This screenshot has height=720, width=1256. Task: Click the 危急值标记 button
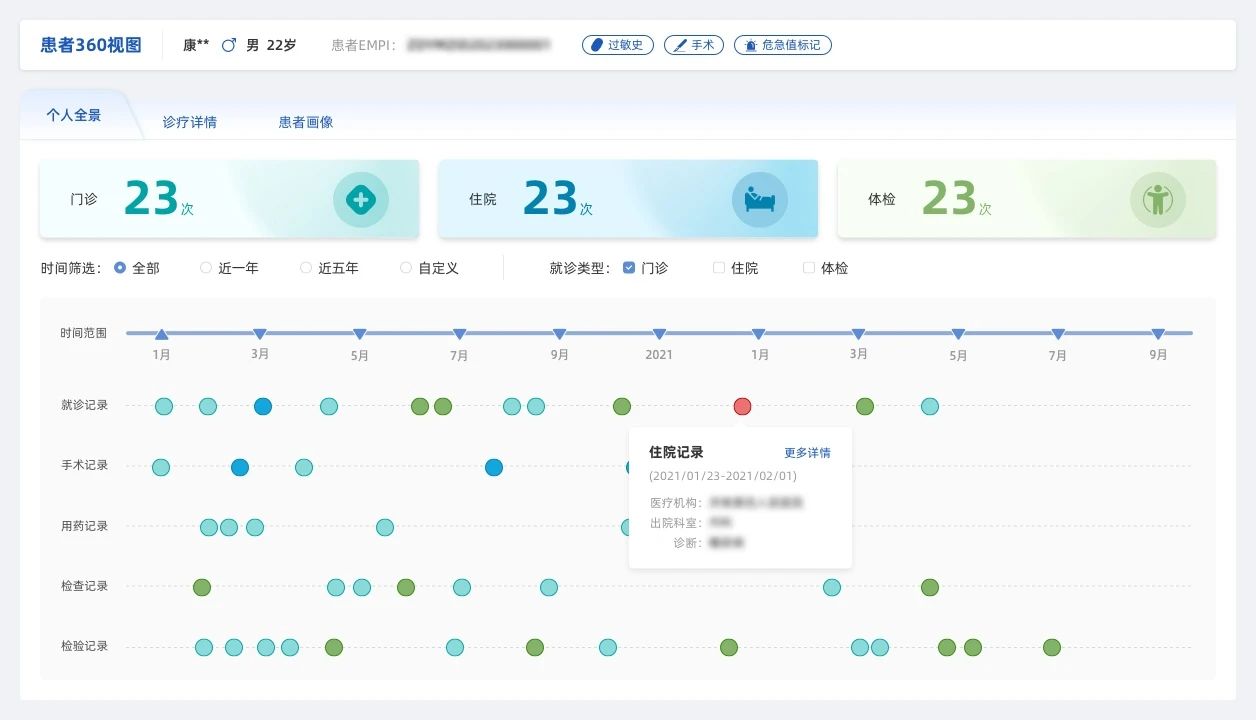click(x=783, y=44)
